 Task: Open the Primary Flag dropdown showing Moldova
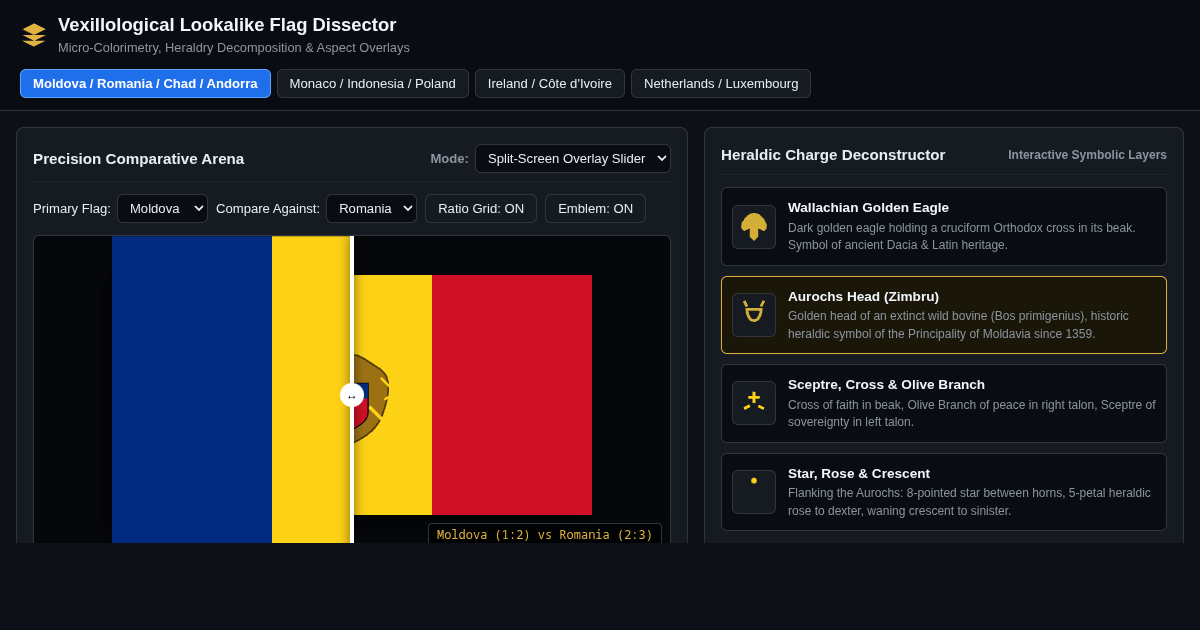[162, 208]
